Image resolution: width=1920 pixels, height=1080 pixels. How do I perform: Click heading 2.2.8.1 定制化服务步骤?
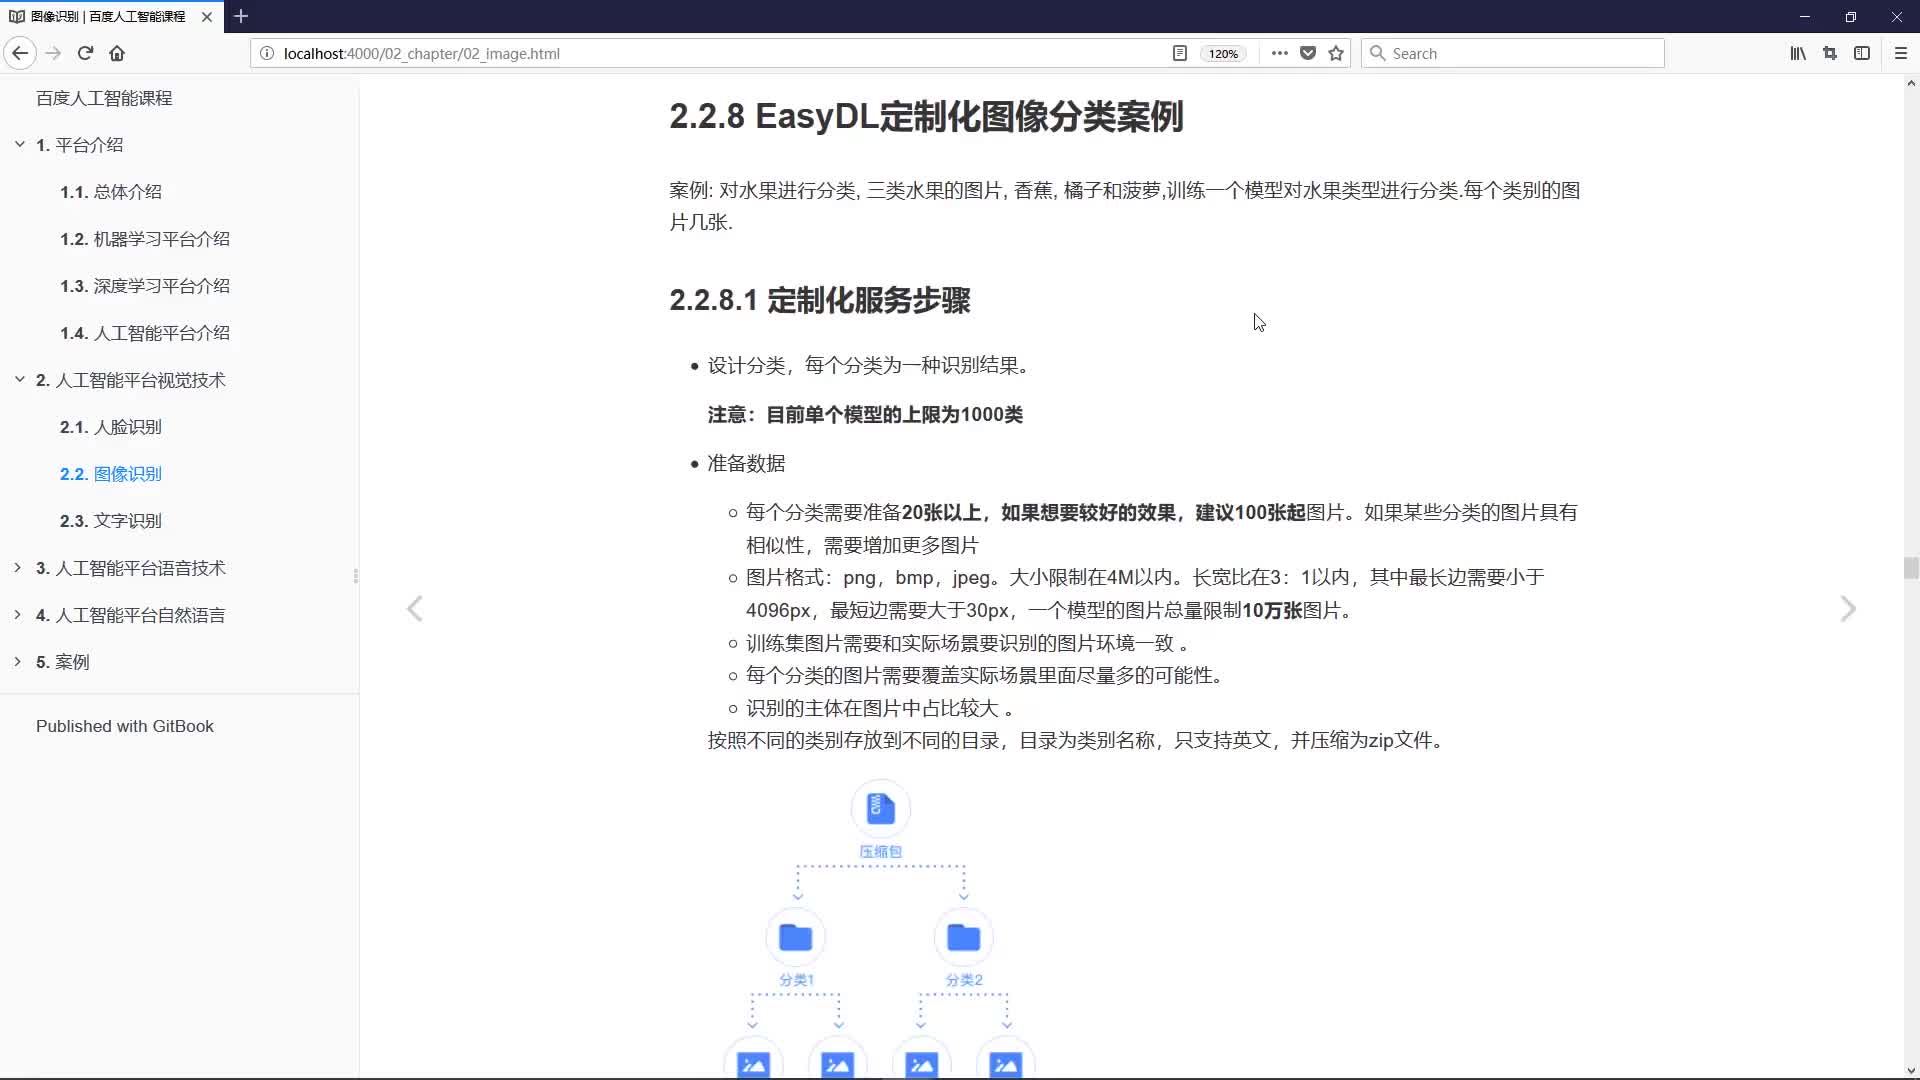tap(820, 300)
